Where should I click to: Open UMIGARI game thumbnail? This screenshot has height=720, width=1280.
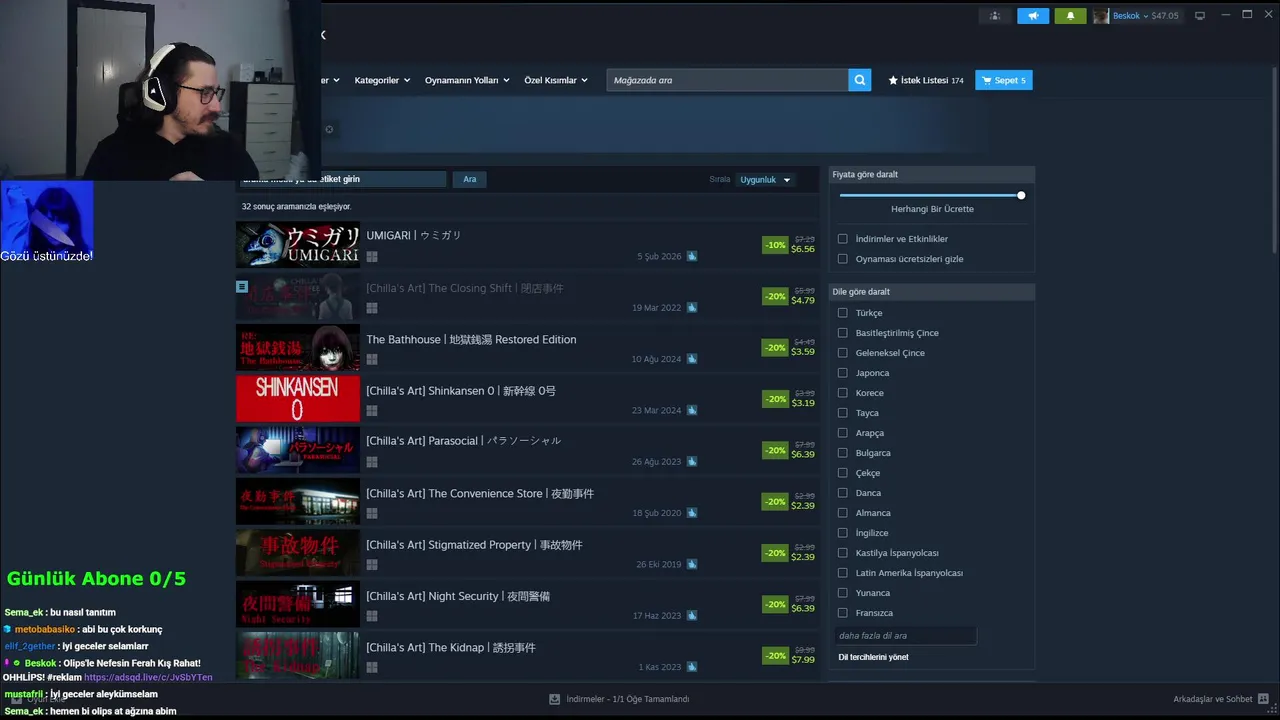pos(298,245)
